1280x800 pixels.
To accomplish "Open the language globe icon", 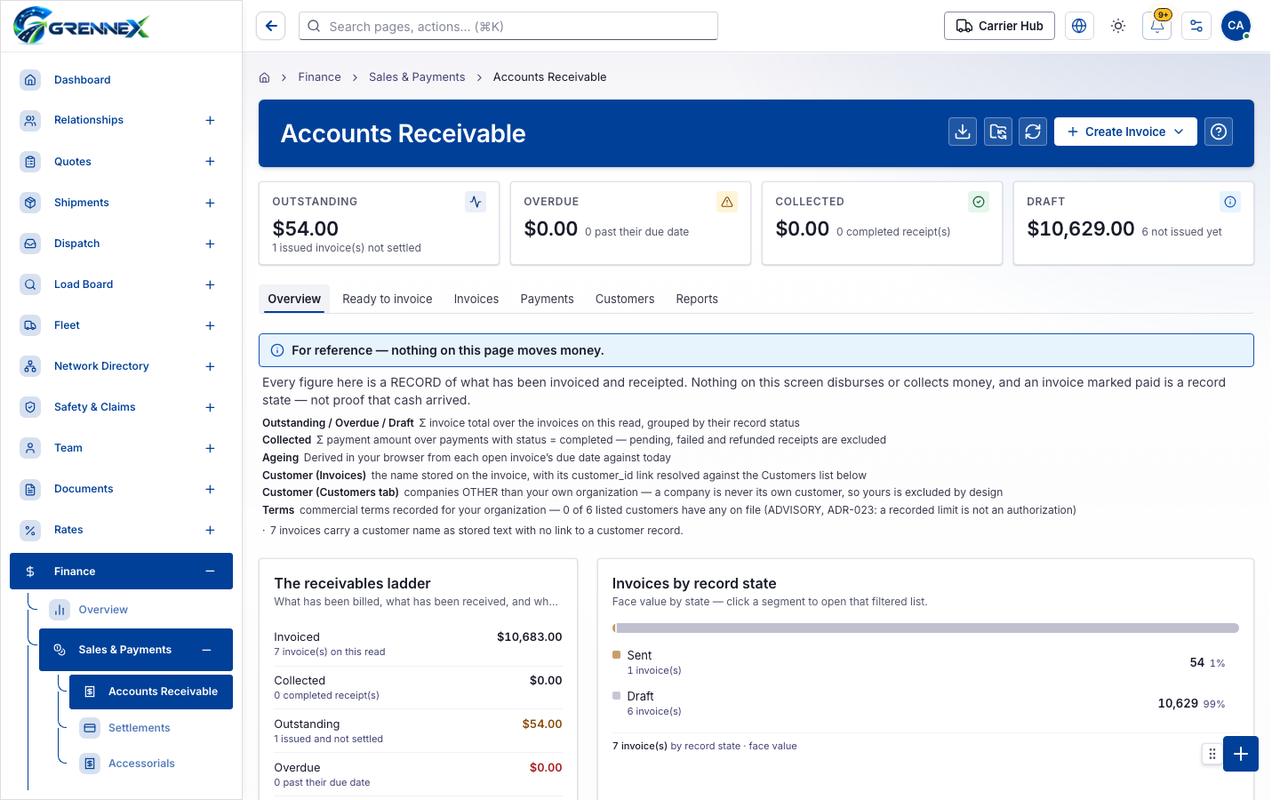I will tap(1079, 26).
